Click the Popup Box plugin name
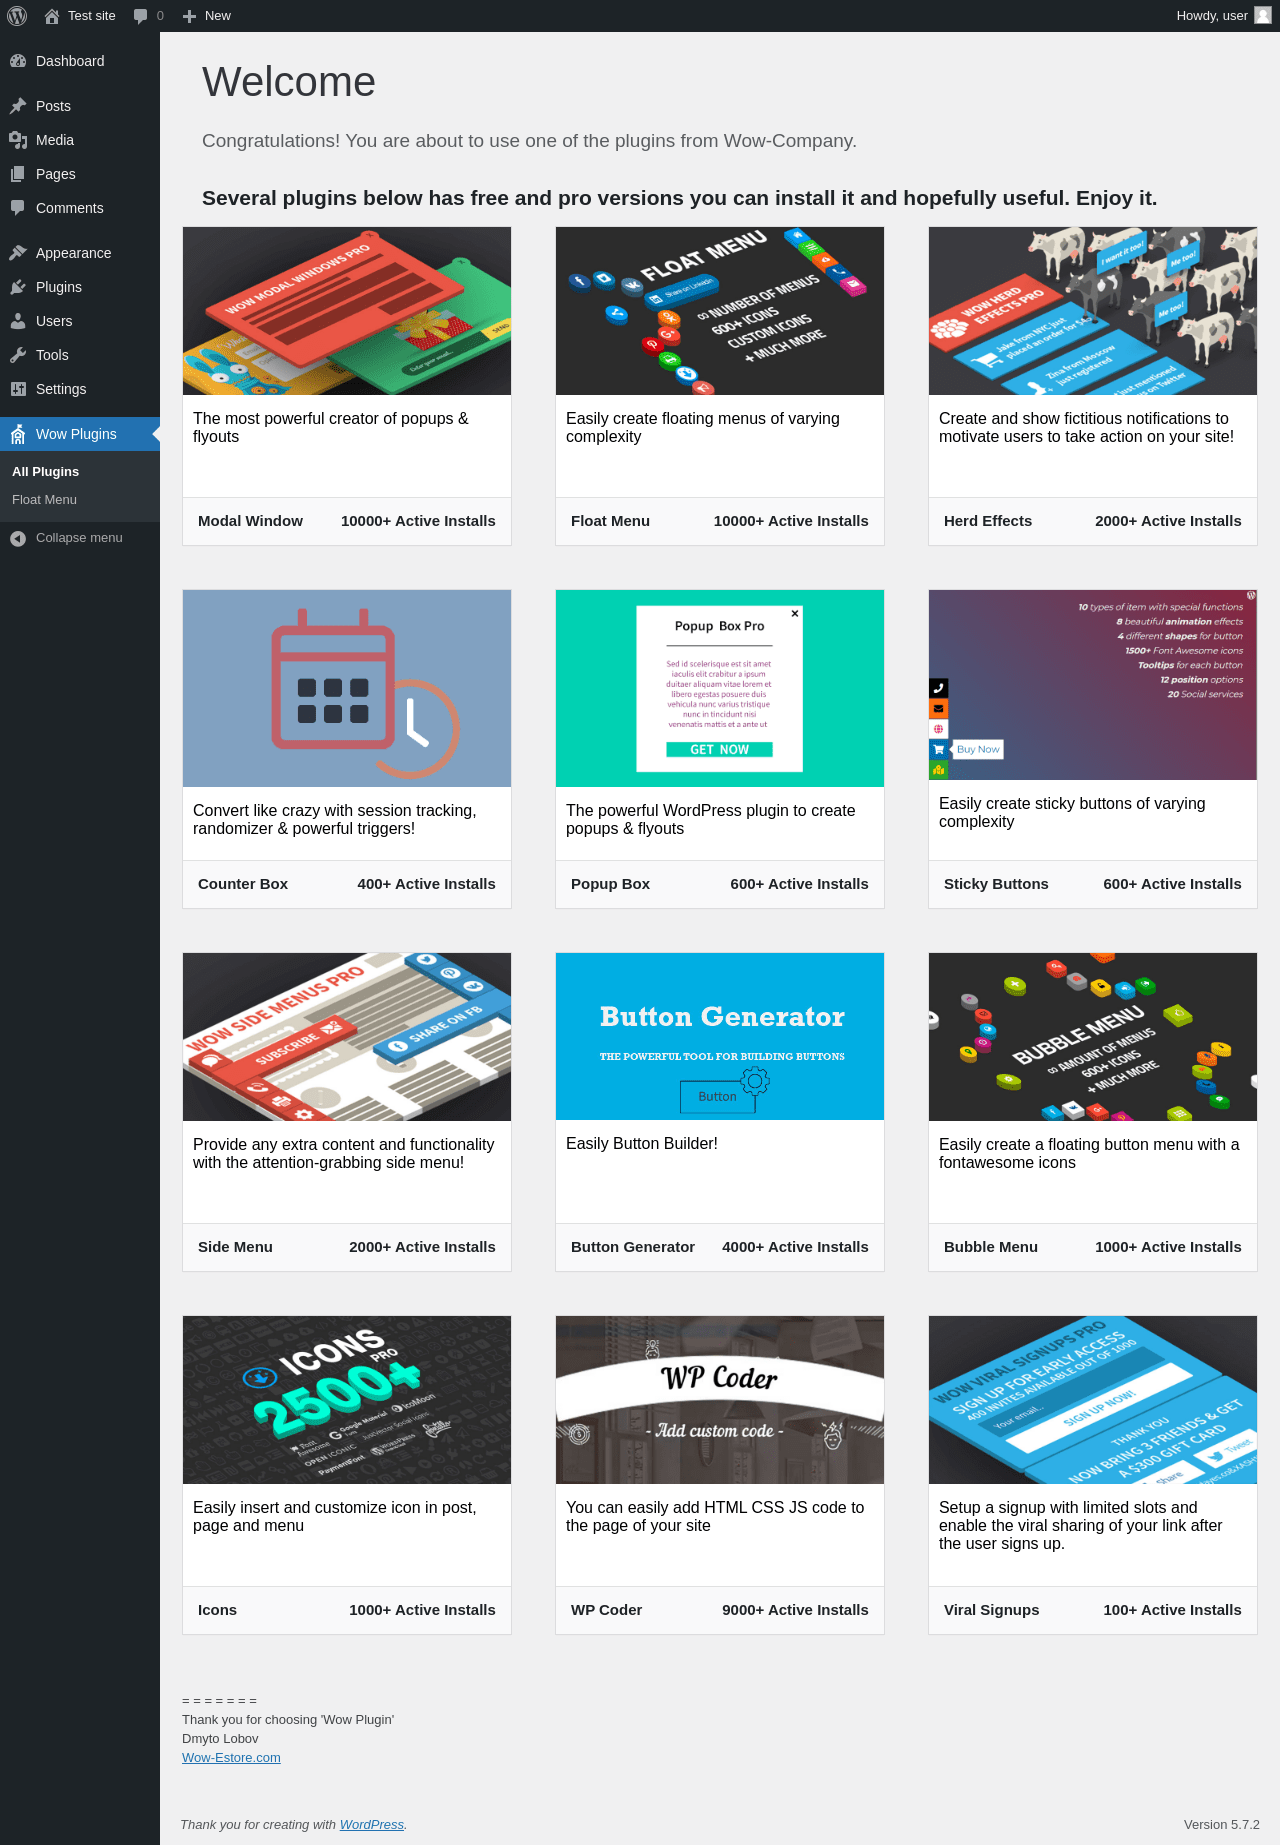The width and height of the screenshot is (1280, 1845). coord(610,884)
